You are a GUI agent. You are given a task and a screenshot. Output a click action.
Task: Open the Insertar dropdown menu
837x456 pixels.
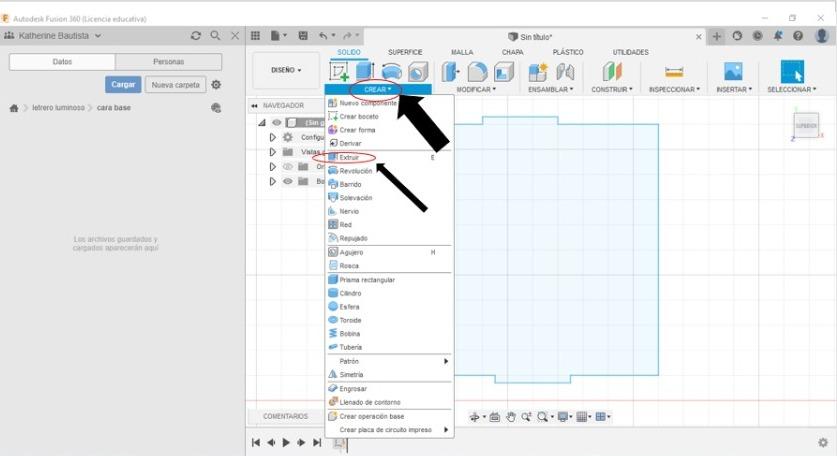[734, 90]
